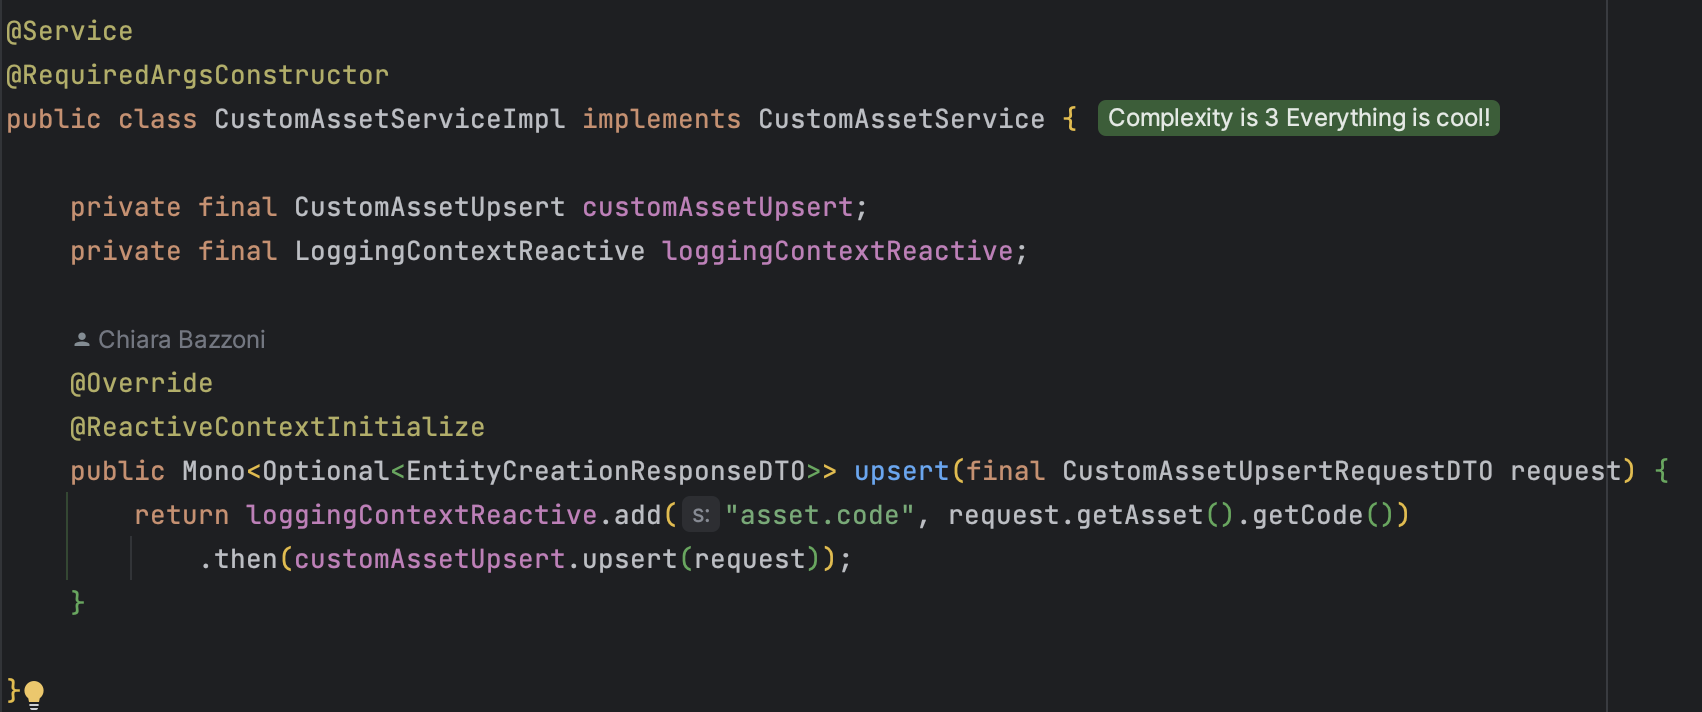Click the Optional type in return signature
Image resolution: width=1702 pixels, height=712 pixels.
[326, 471]
